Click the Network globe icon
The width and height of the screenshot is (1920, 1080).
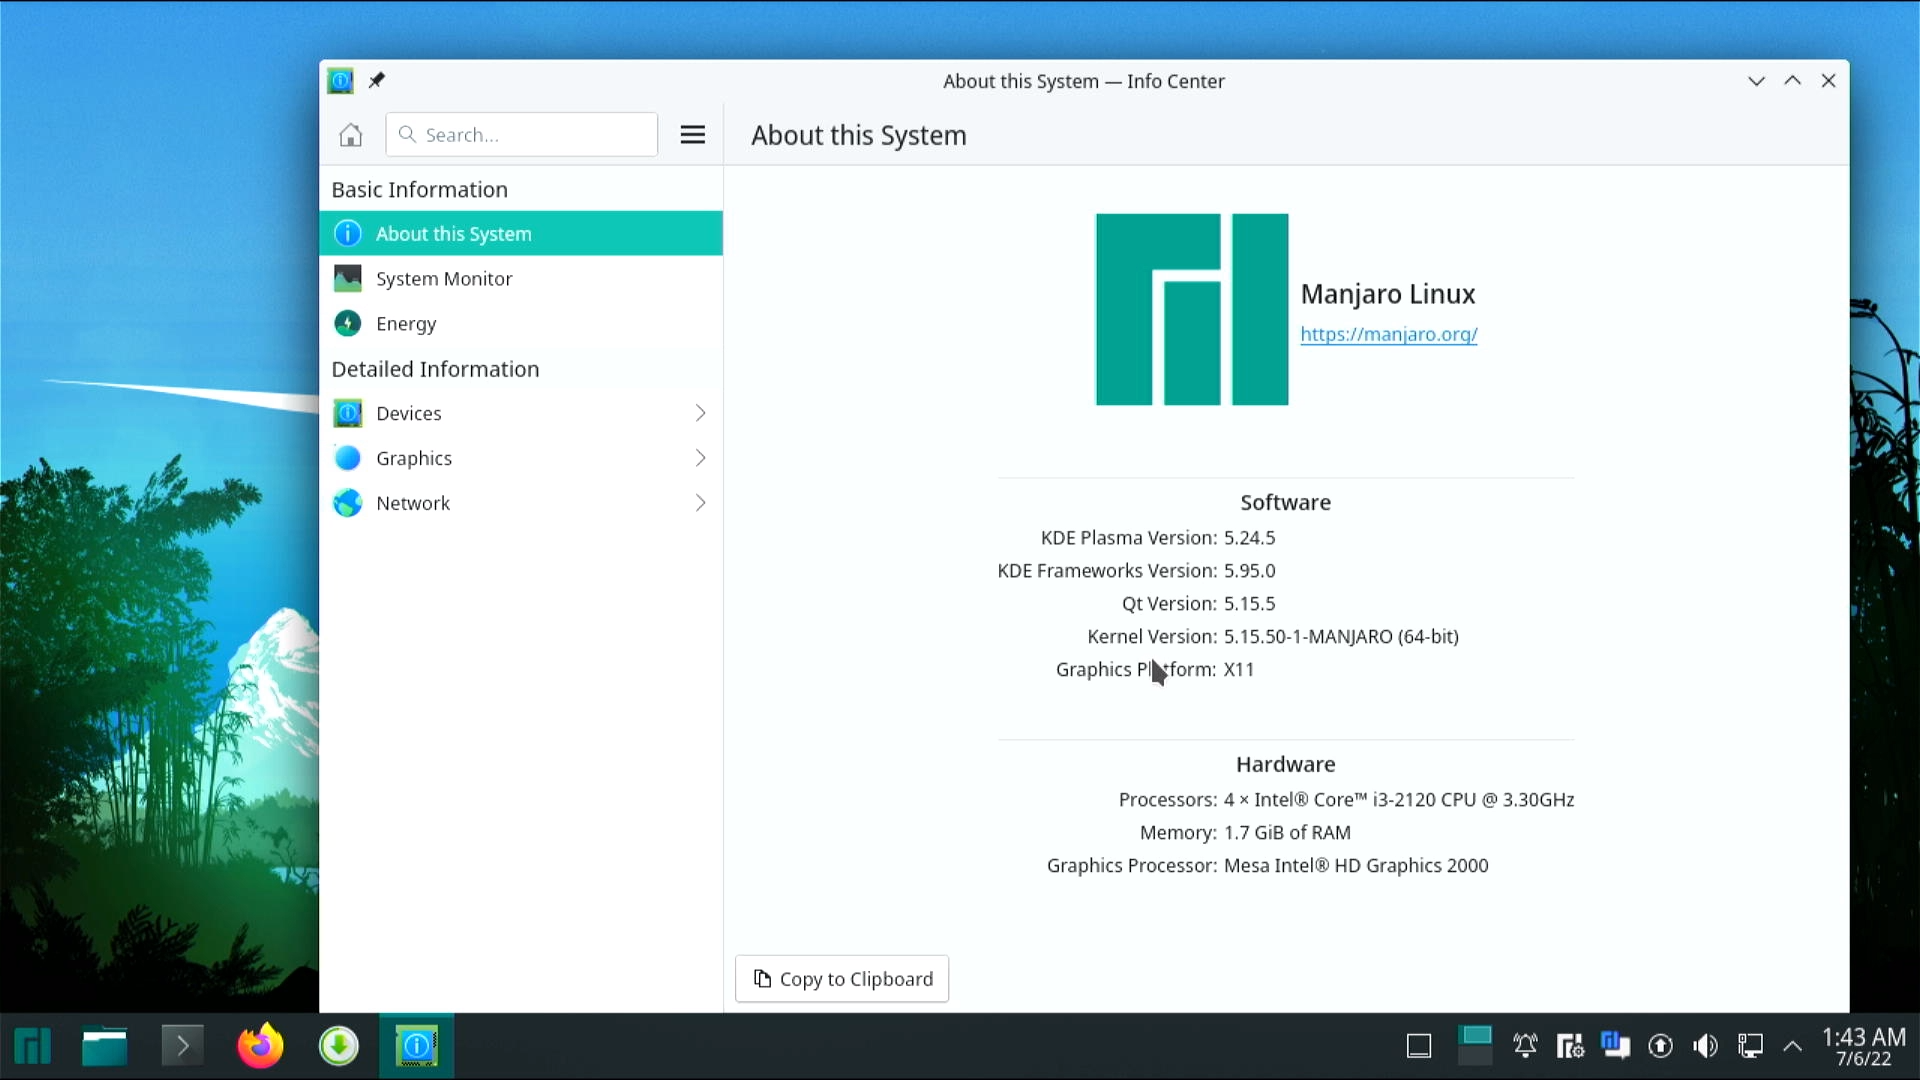click(x=347, y=503)
